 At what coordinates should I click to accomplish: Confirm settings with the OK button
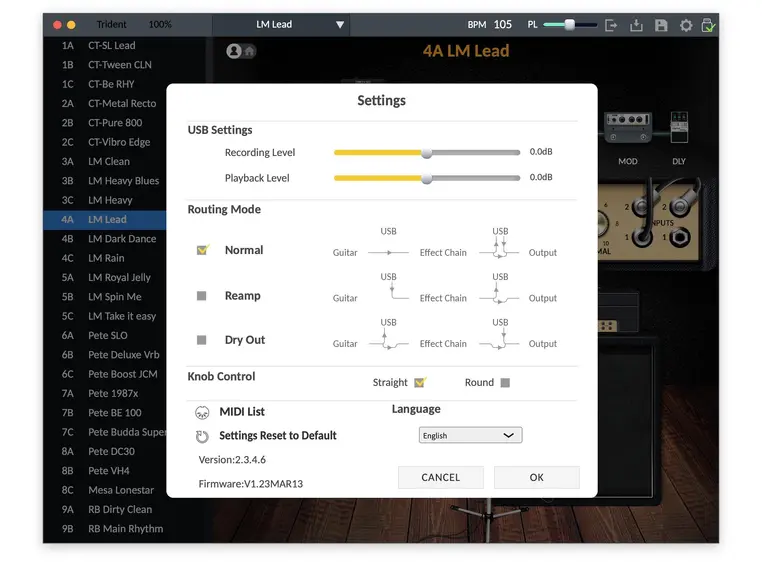[x=536, y=477]
